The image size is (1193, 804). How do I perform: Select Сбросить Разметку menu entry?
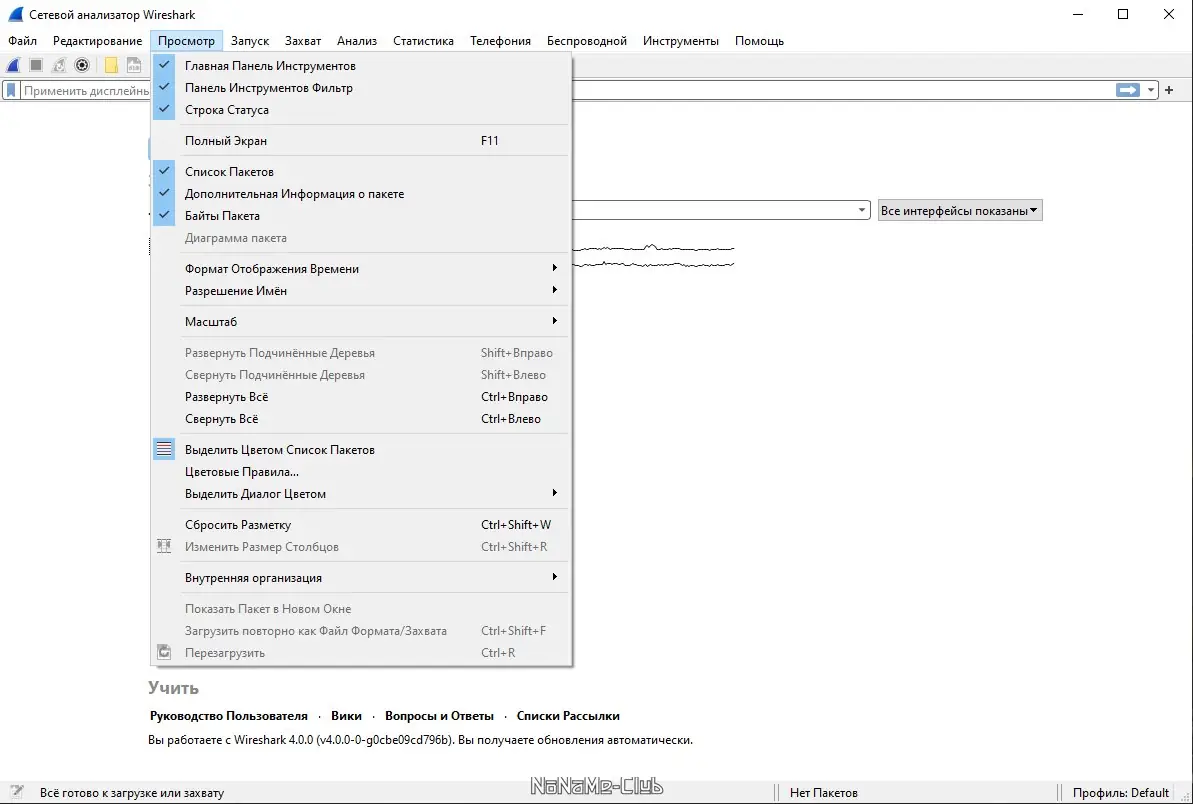point(360,525)
